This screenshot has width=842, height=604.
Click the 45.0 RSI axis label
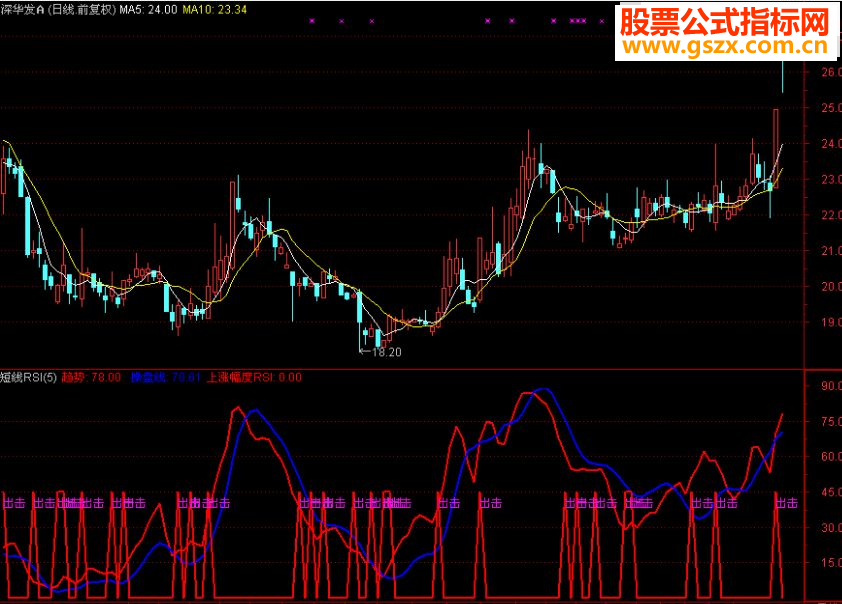click(x=831, y=492)
